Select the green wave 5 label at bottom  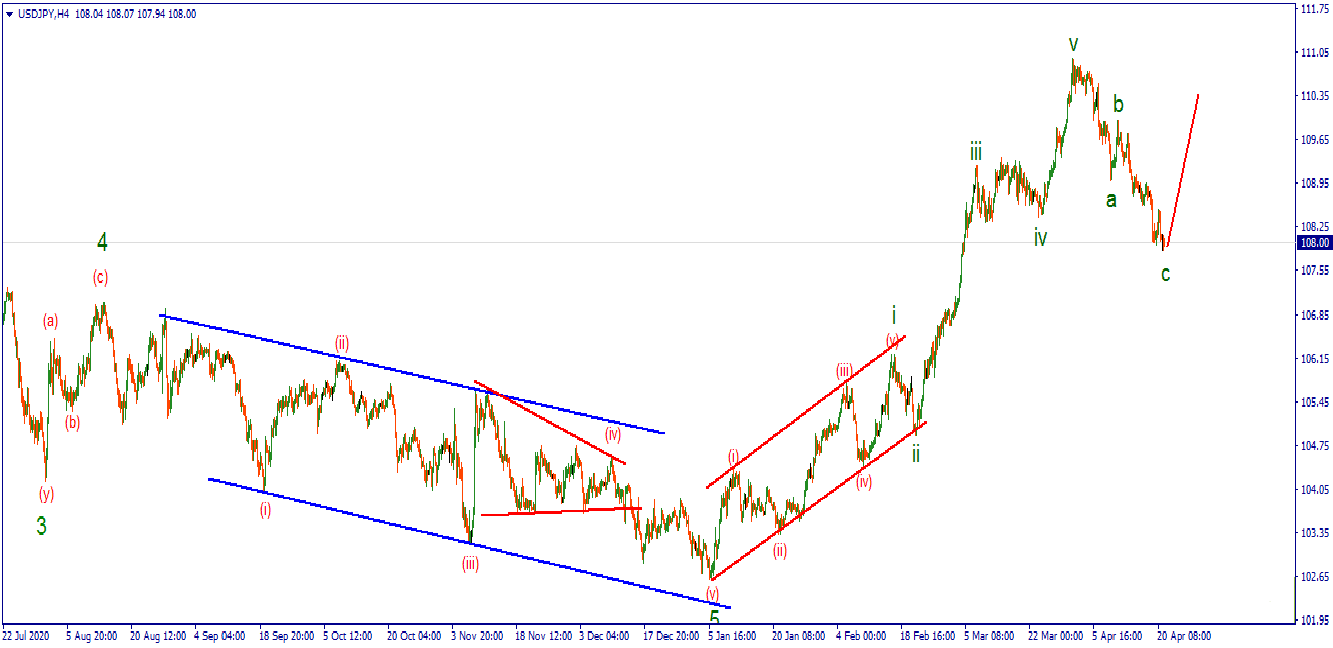tap(714, 619)
